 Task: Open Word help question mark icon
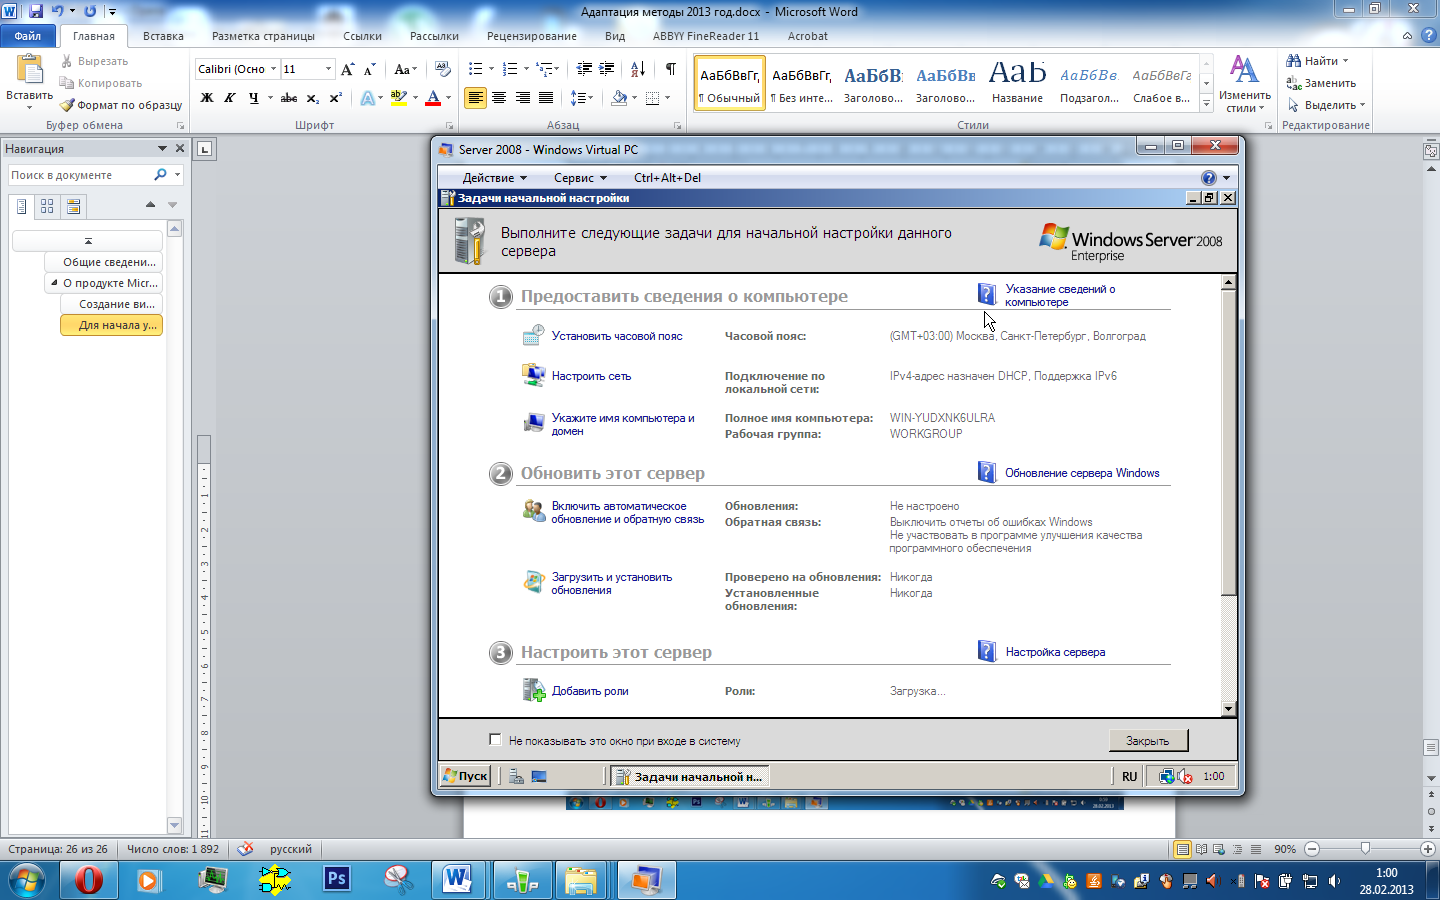(x=1427, y=35)
